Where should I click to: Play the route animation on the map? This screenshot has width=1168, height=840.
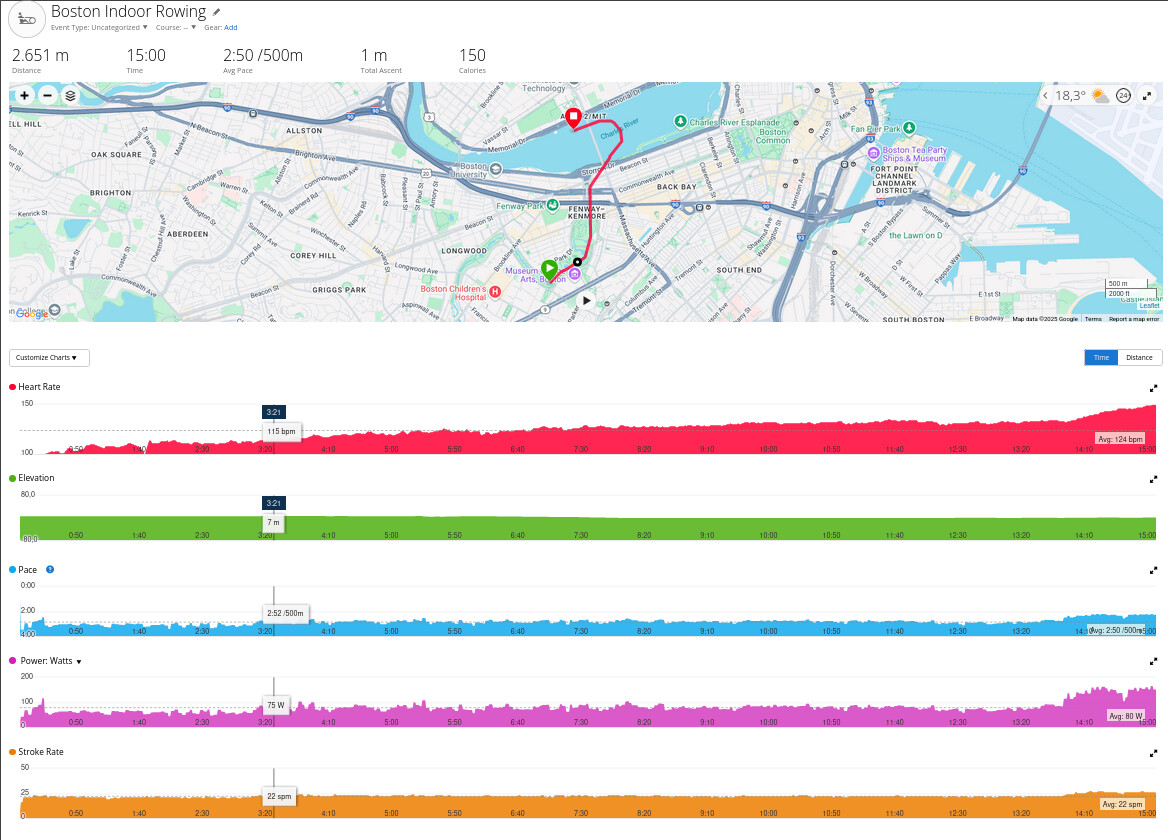587,300
